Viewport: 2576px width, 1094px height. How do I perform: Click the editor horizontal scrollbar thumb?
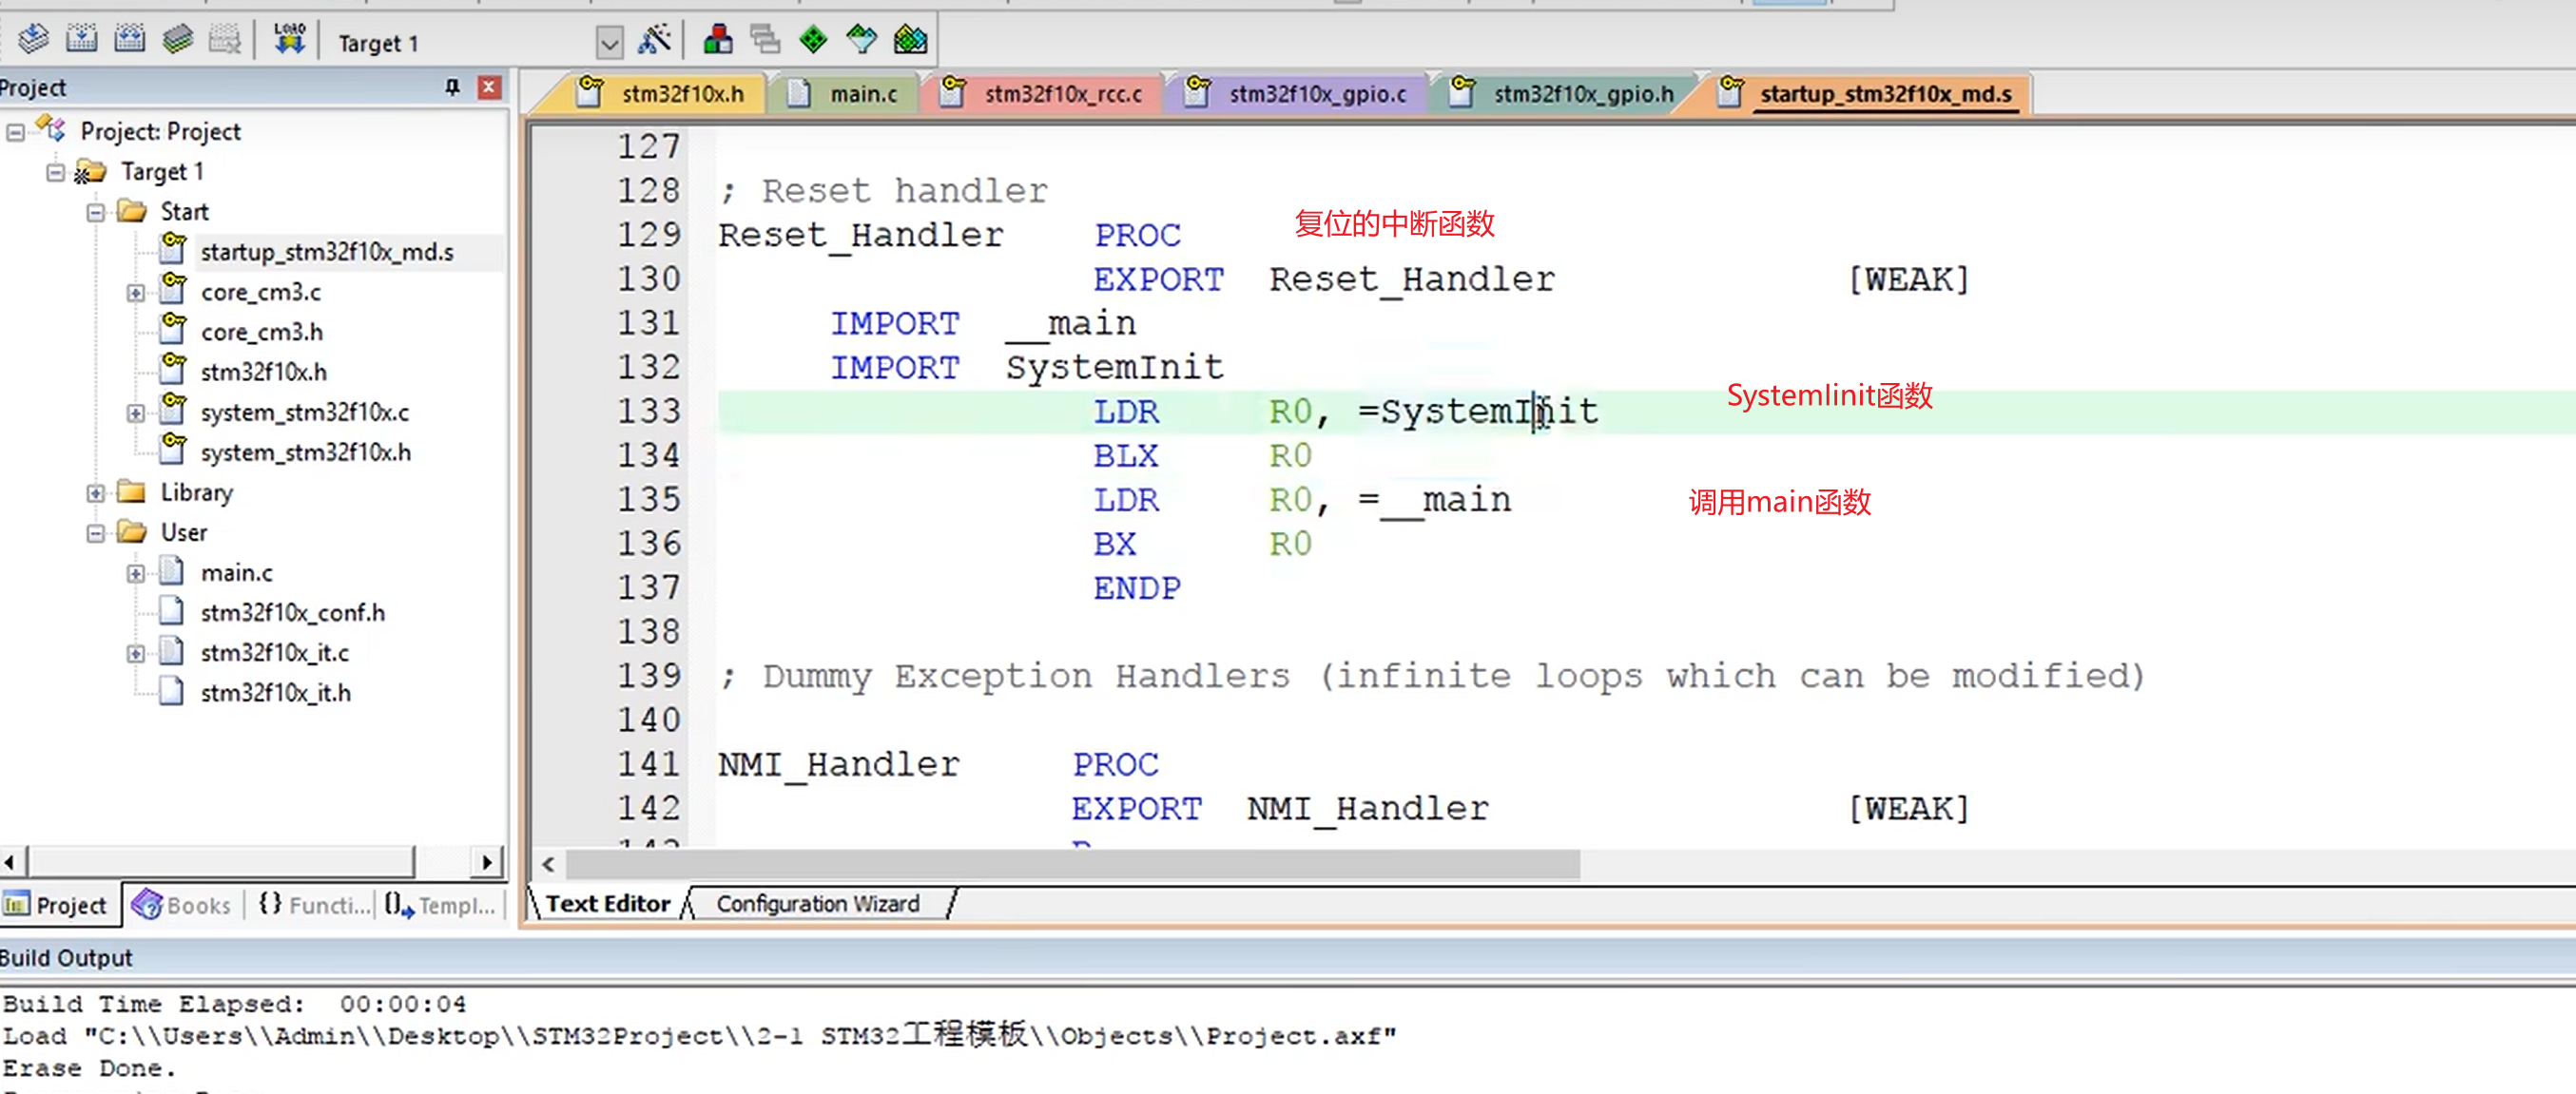click(1073, 864)
